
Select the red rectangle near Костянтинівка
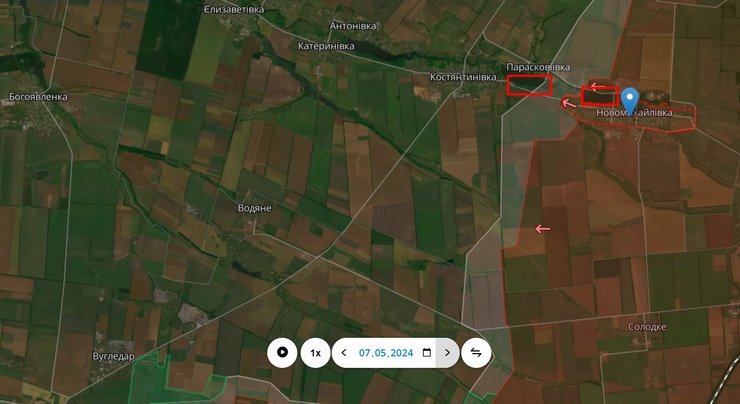pos(529,85)
